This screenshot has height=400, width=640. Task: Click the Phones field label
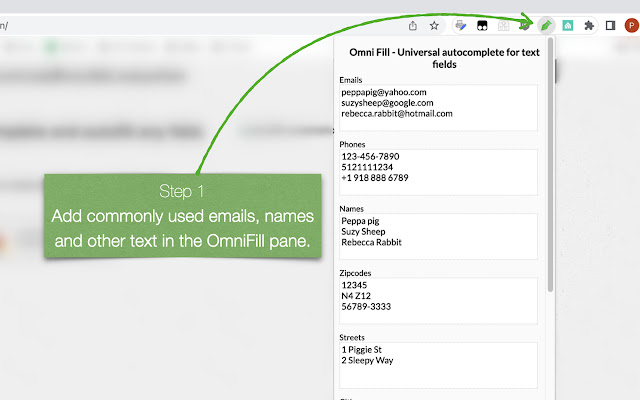click(x=352, y=144)
